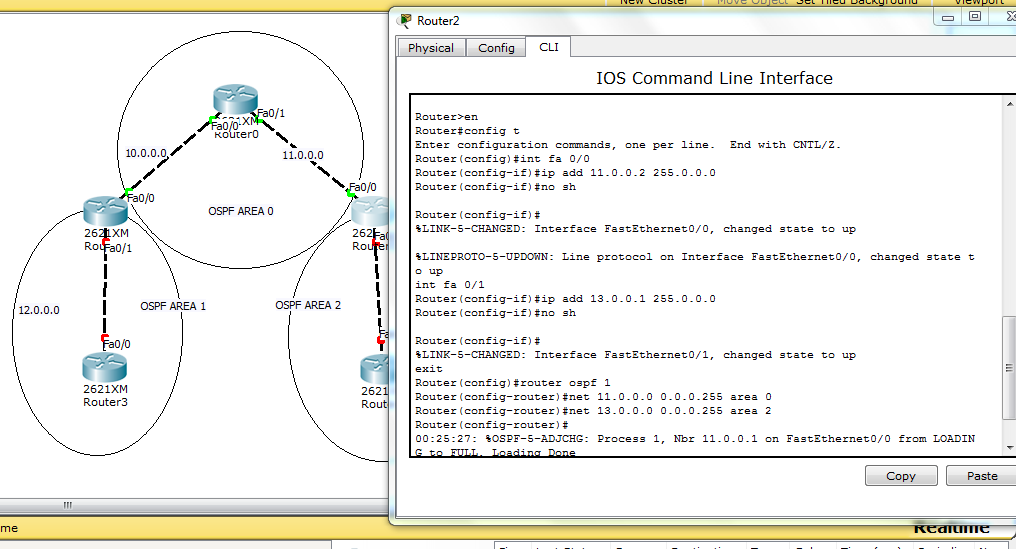Viewport: 1016px width, 549px height.
Task: Select the CLI tab
Action: pyautogui.click(x=549, y=47)
